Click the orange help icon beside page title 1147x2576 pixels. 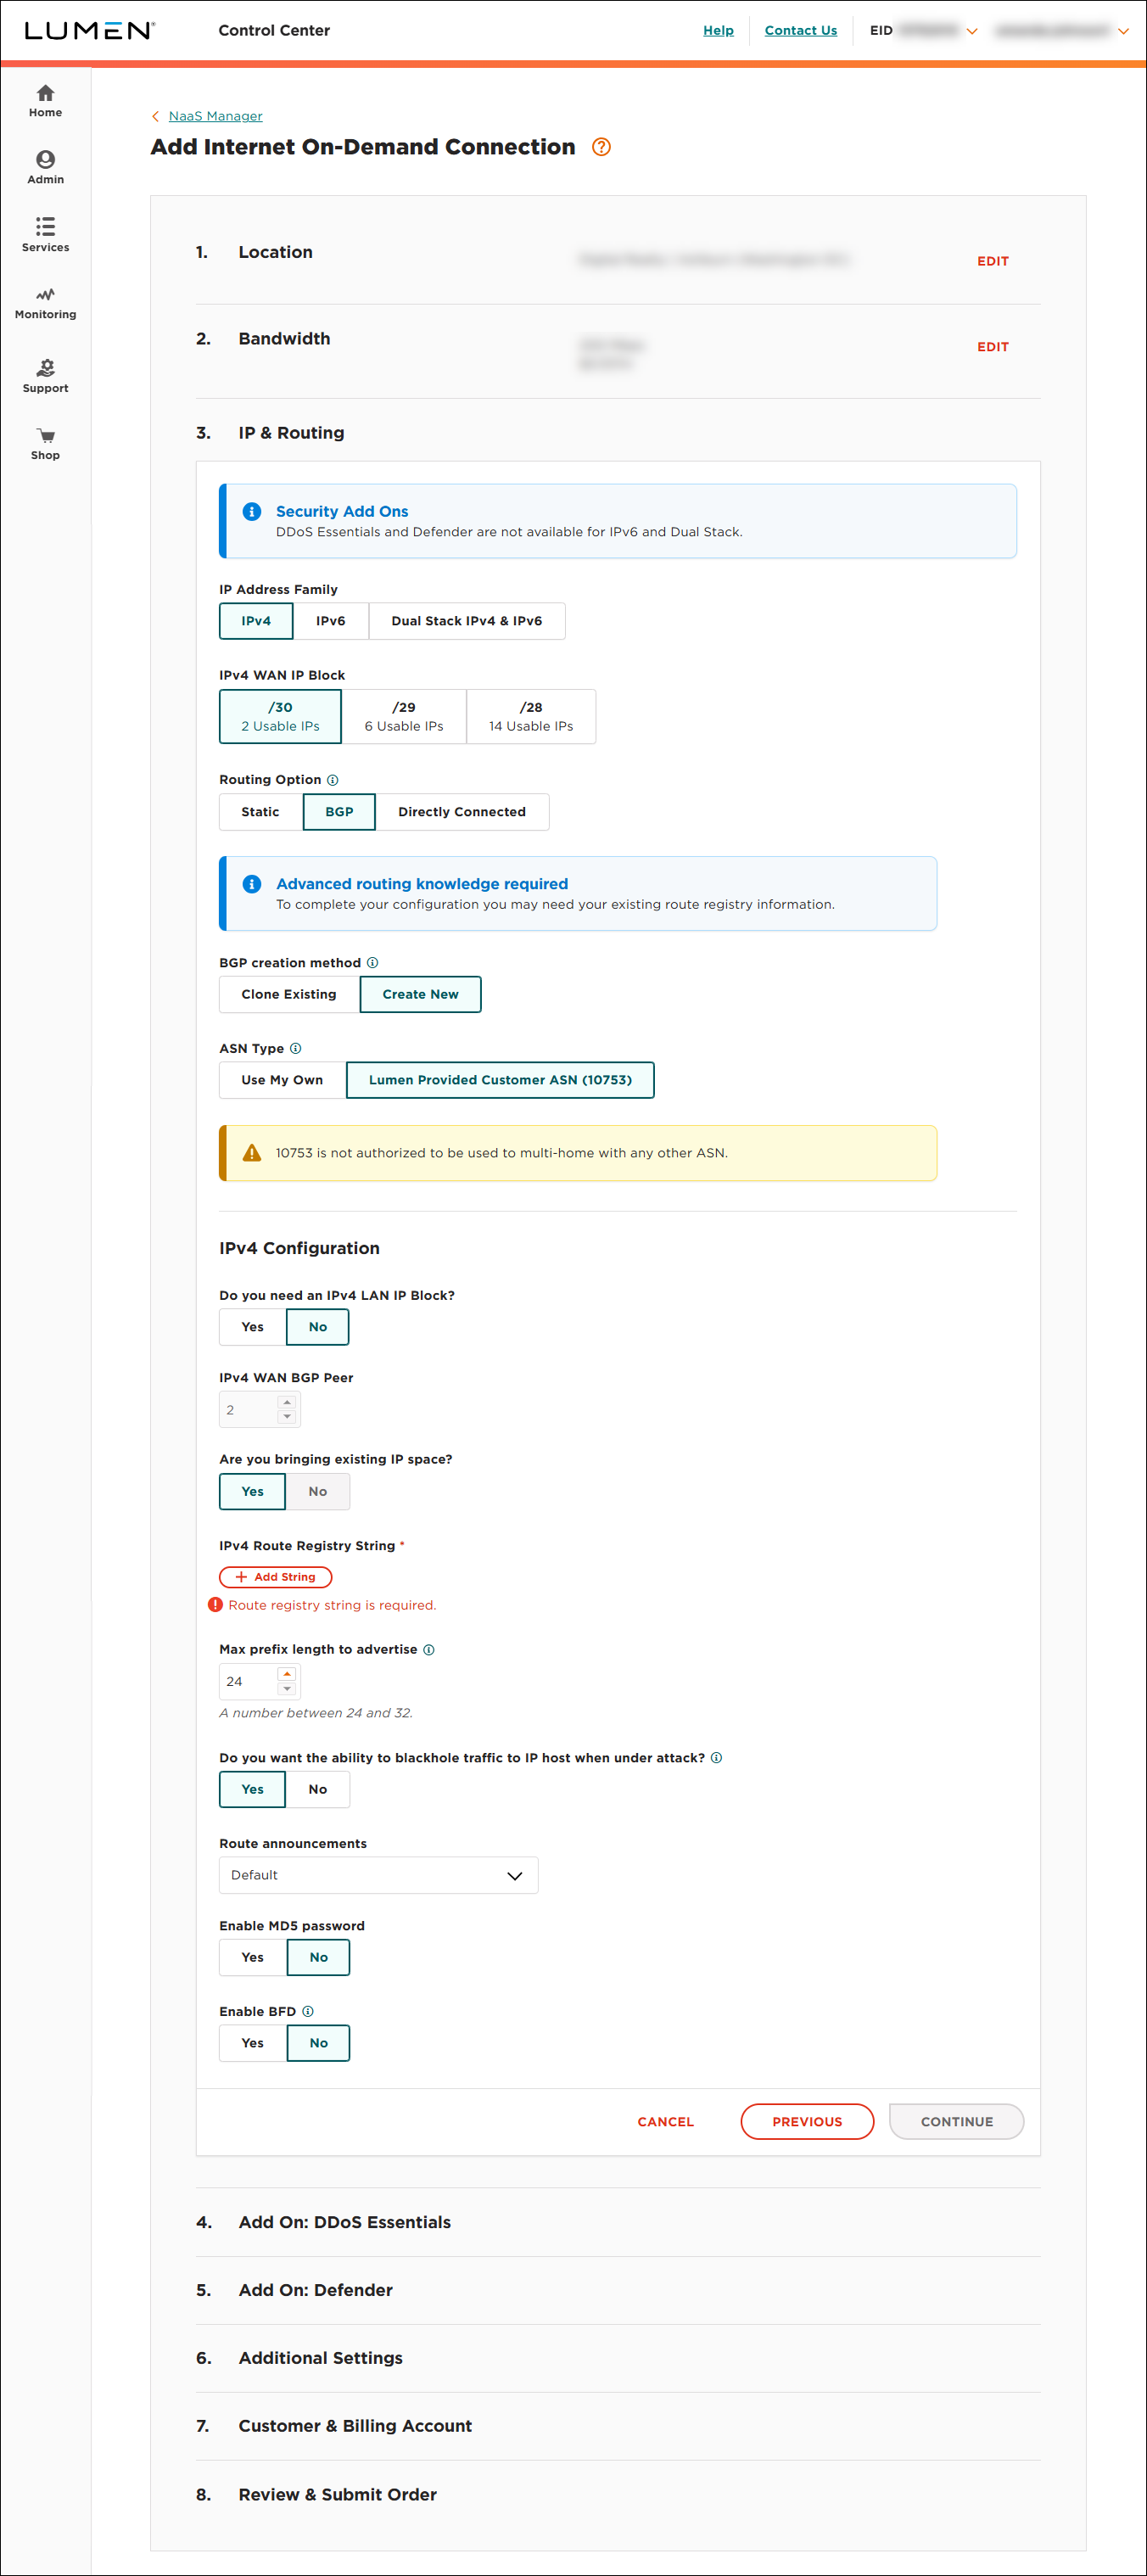(601, 147)
